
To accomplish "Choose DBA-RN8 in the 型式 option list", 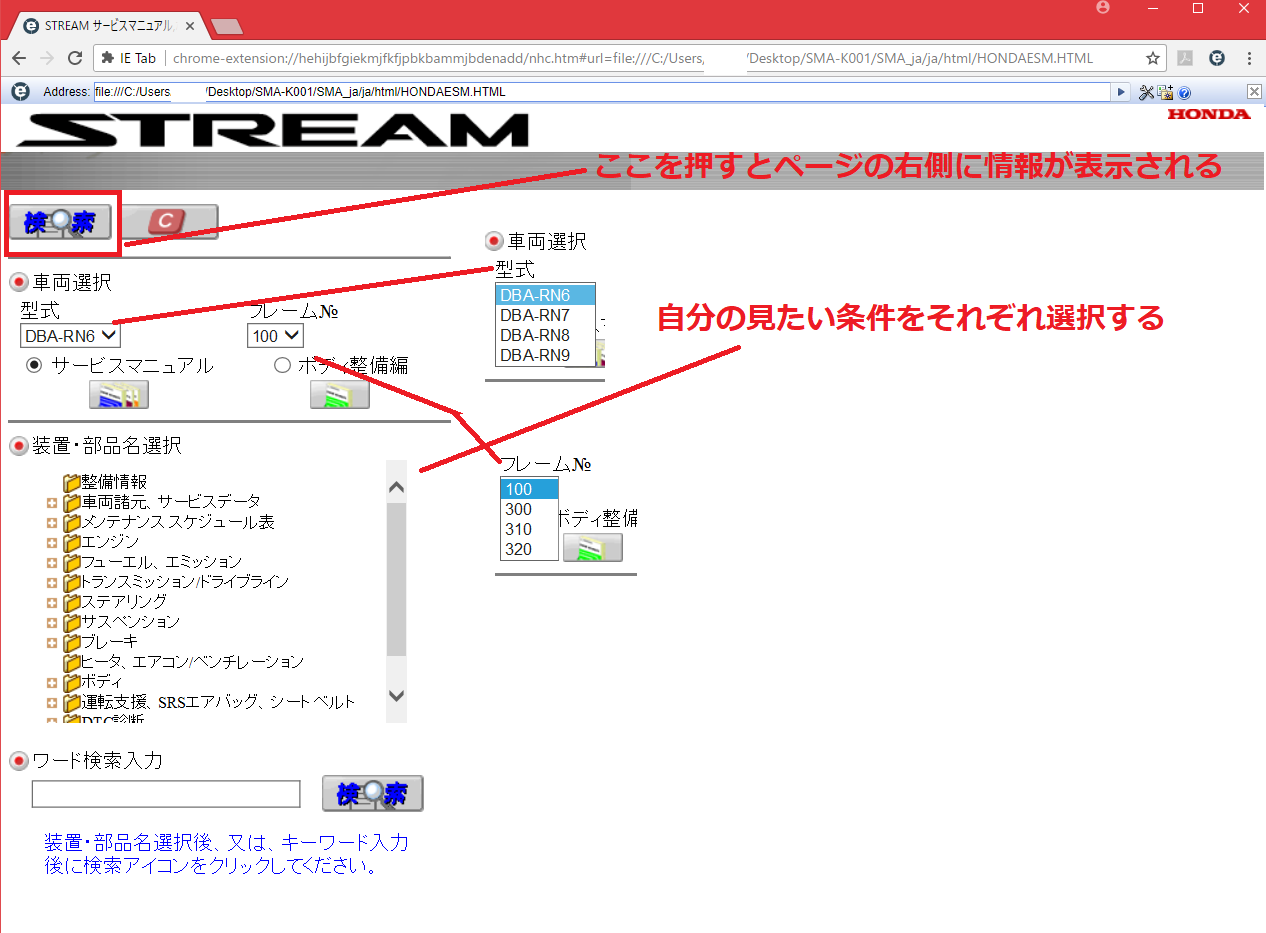I will [x=545, y=335].
